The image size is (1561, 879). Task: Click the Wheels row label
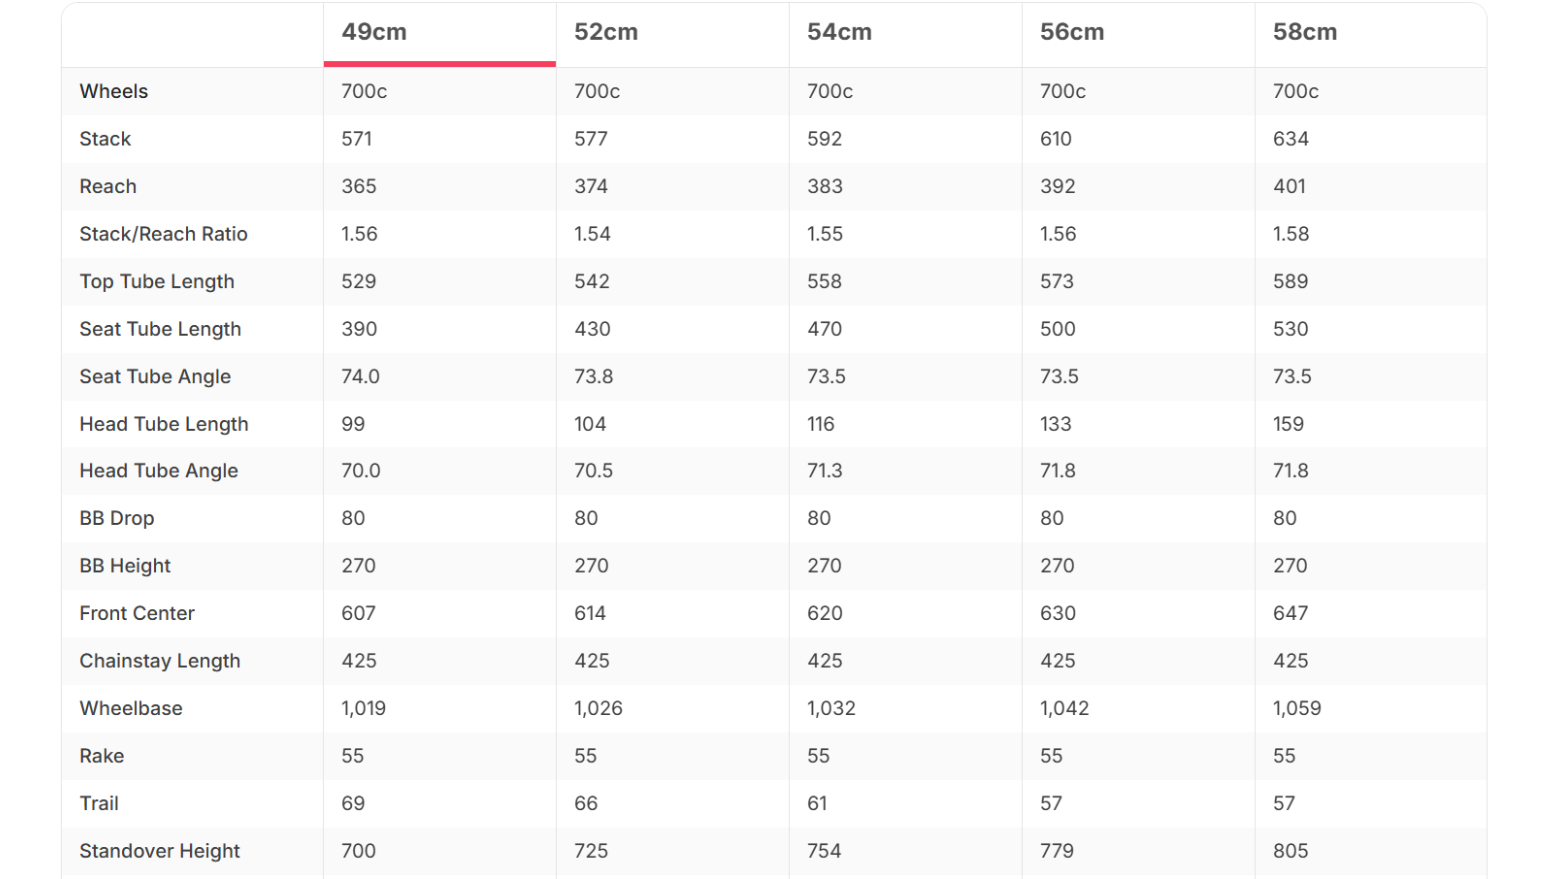[x=114, y=91]
